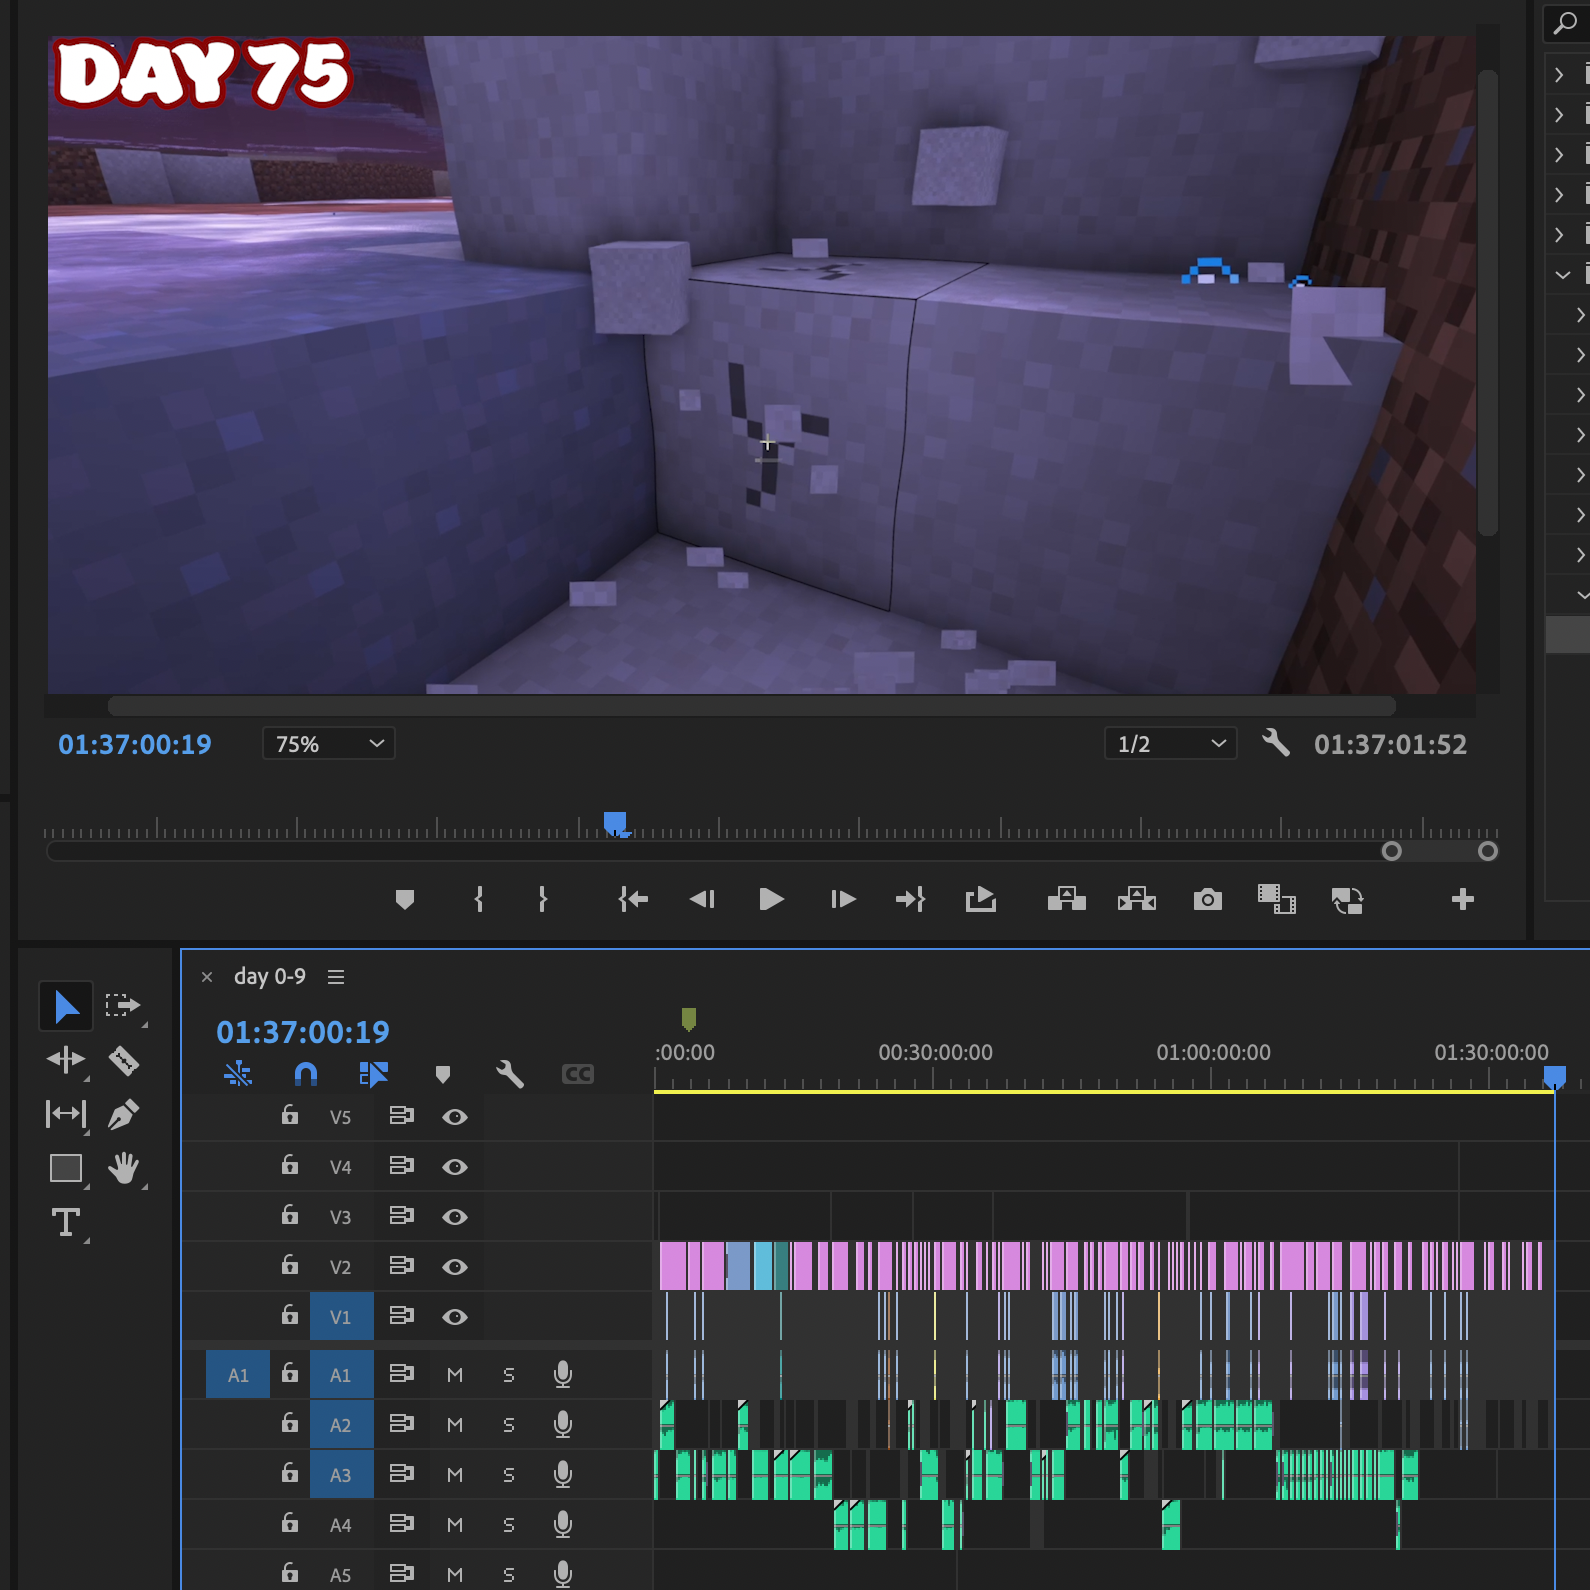Mute track A2
The width and height of the screenshot is (1590, 1590).
(x=455, y=1425)
